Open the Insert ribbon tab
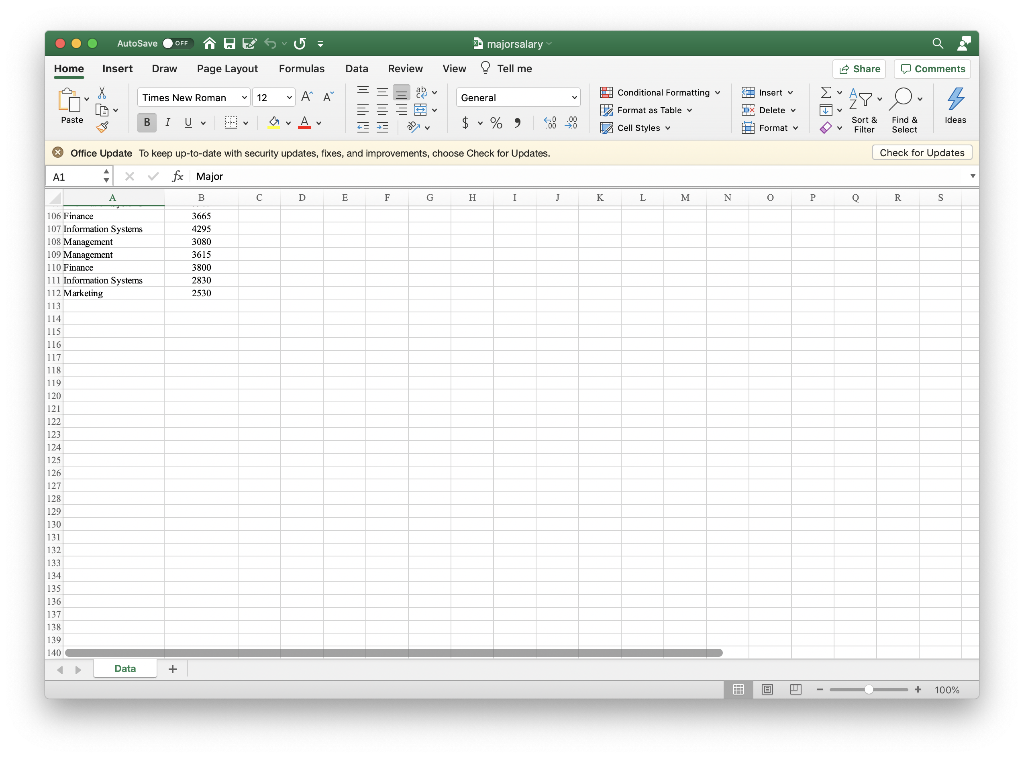 click(x=117, y=69)
